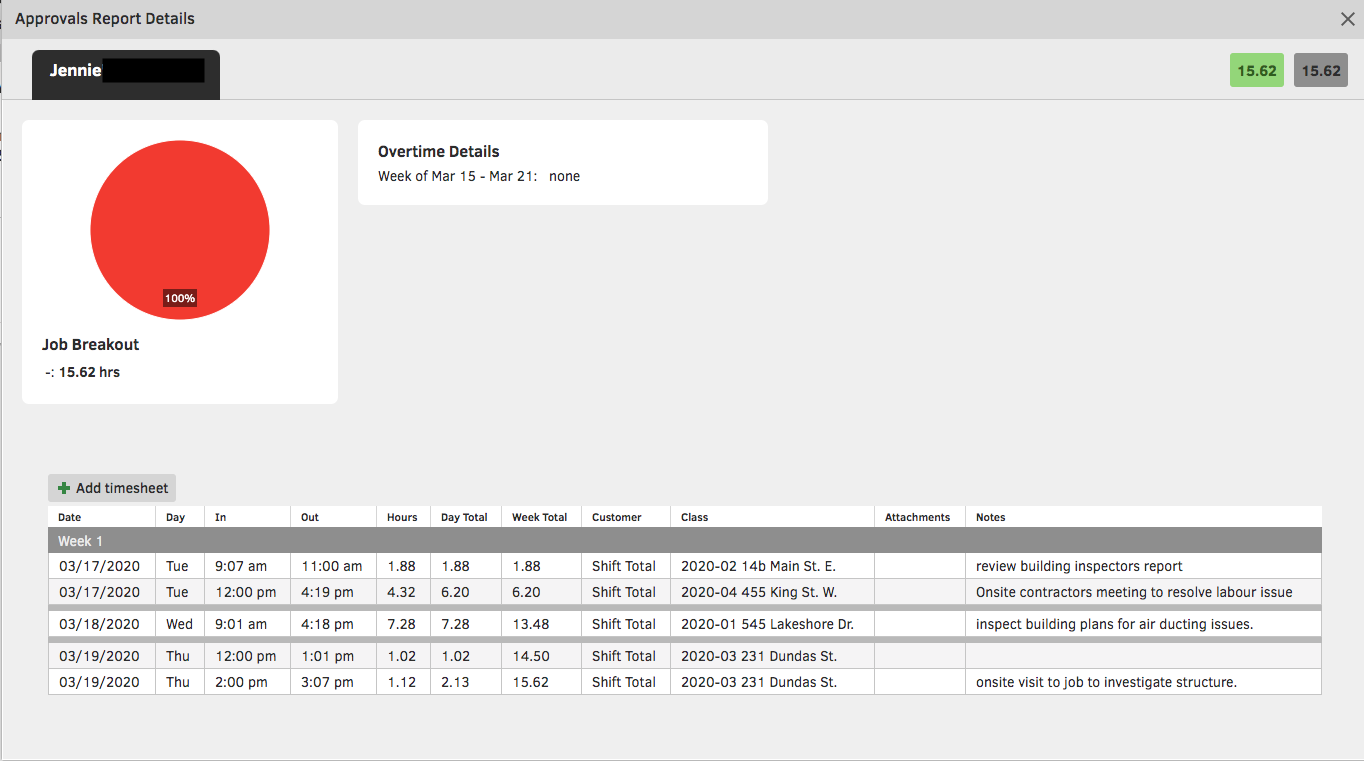
Task: Click the 6.20 day total cell
Action: 466,592
